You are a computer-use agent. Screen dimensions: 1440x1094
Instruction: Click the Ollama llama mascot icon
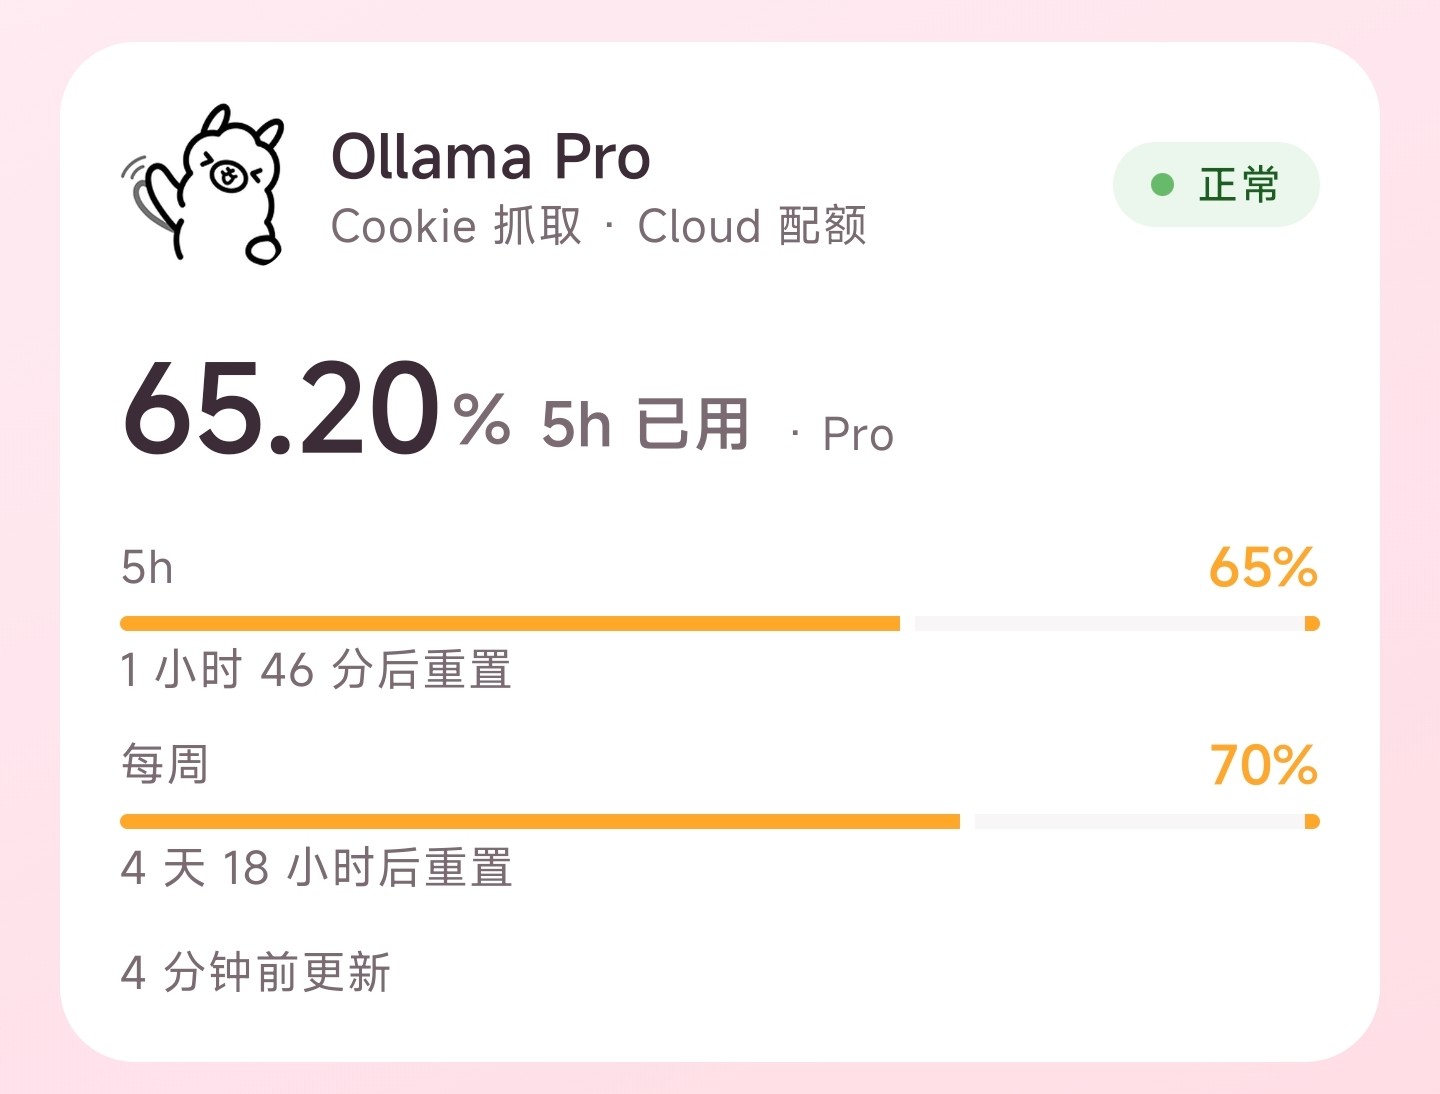[203, 185]
